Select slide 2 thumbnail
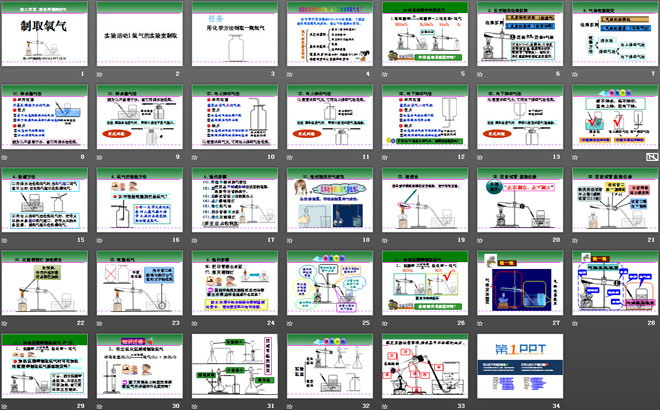Image resolution: width=660 pixels, height=410 pixels. coord(140,33)
